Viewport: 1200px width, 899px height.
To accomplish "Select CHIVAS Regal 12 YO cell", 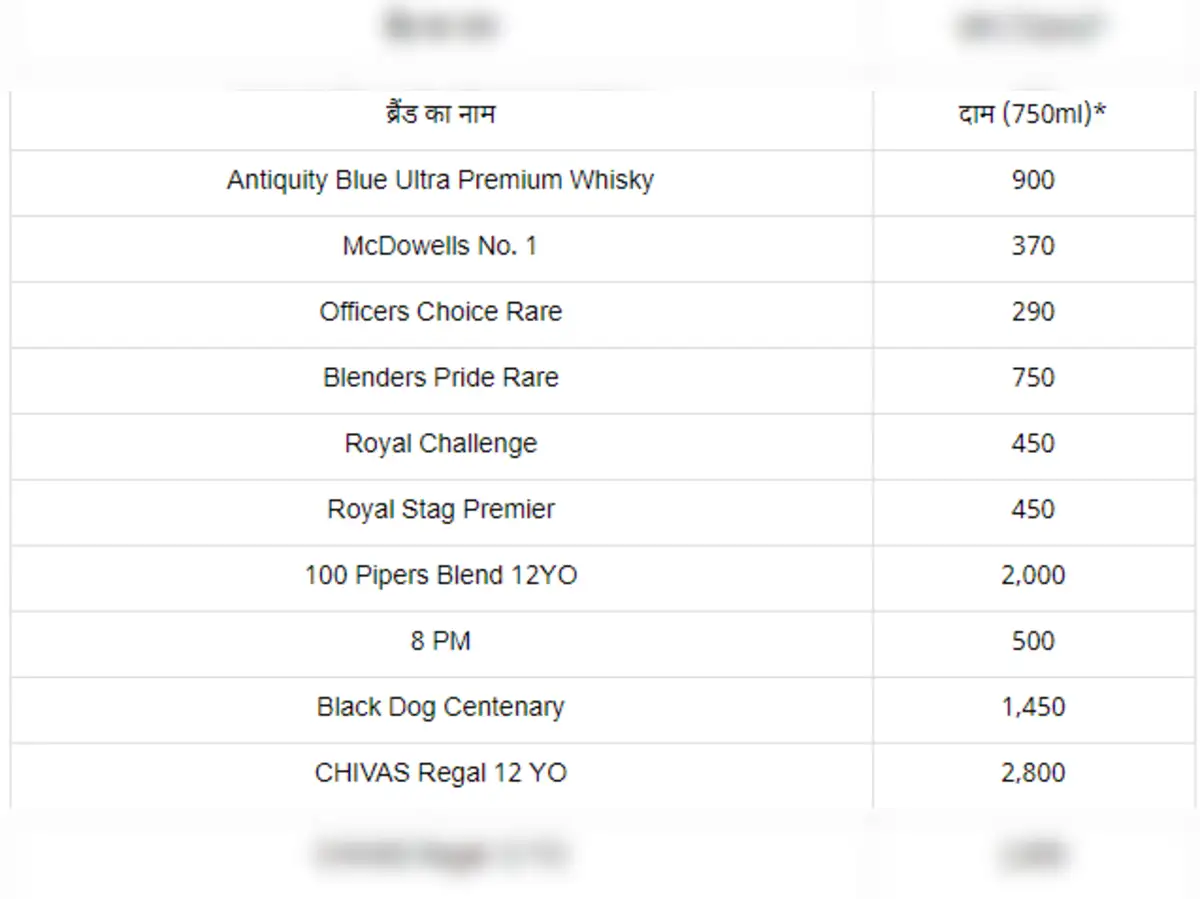I will click(x=440, y=774).
